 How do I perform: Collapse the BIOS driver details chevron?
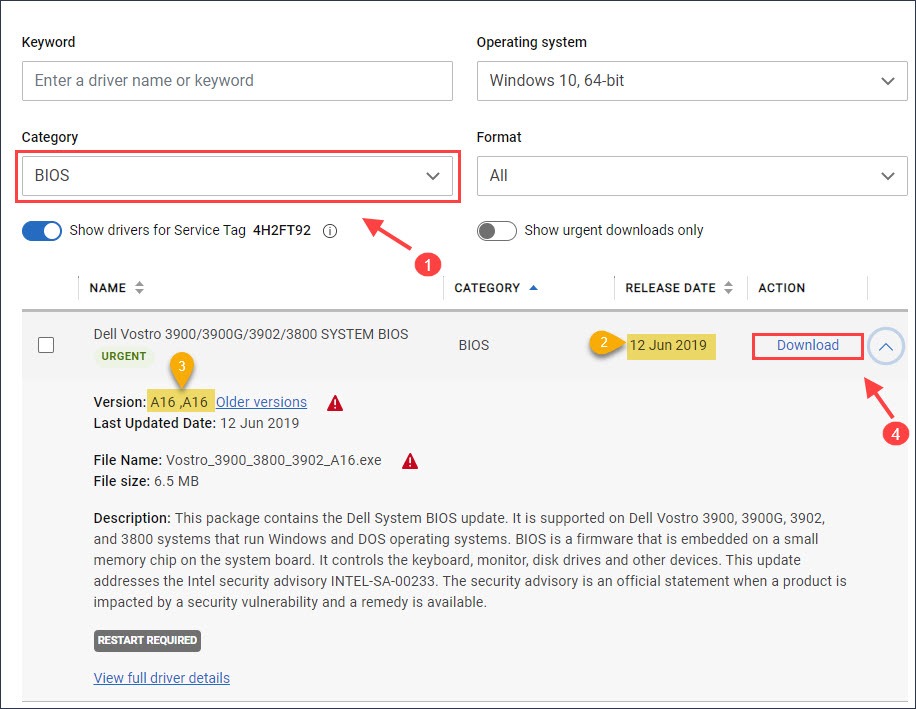coord(886,346)
